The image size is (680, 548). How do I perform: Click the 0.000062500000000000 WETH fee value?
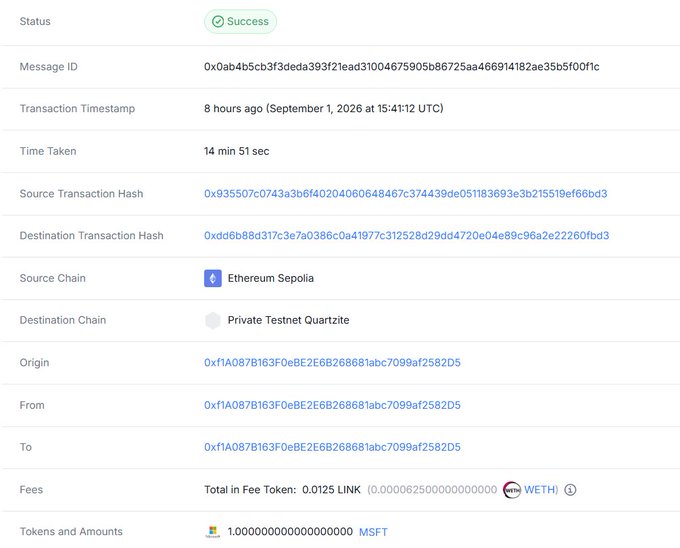pos(432,489)
